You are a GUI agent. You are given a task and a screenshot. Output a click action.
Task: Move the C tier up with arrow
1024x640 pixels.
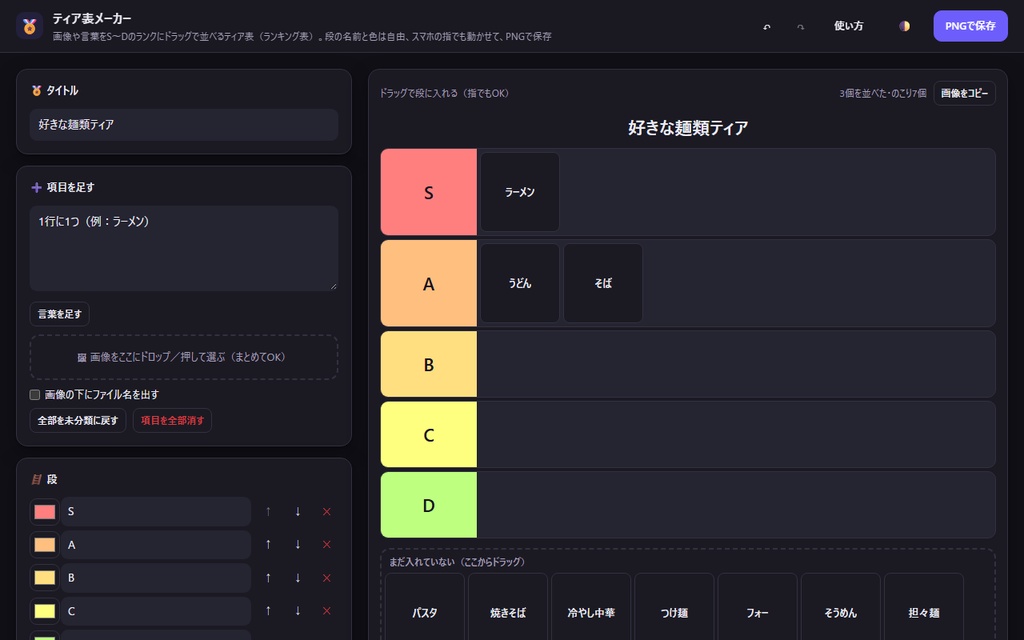pos(268,611)
